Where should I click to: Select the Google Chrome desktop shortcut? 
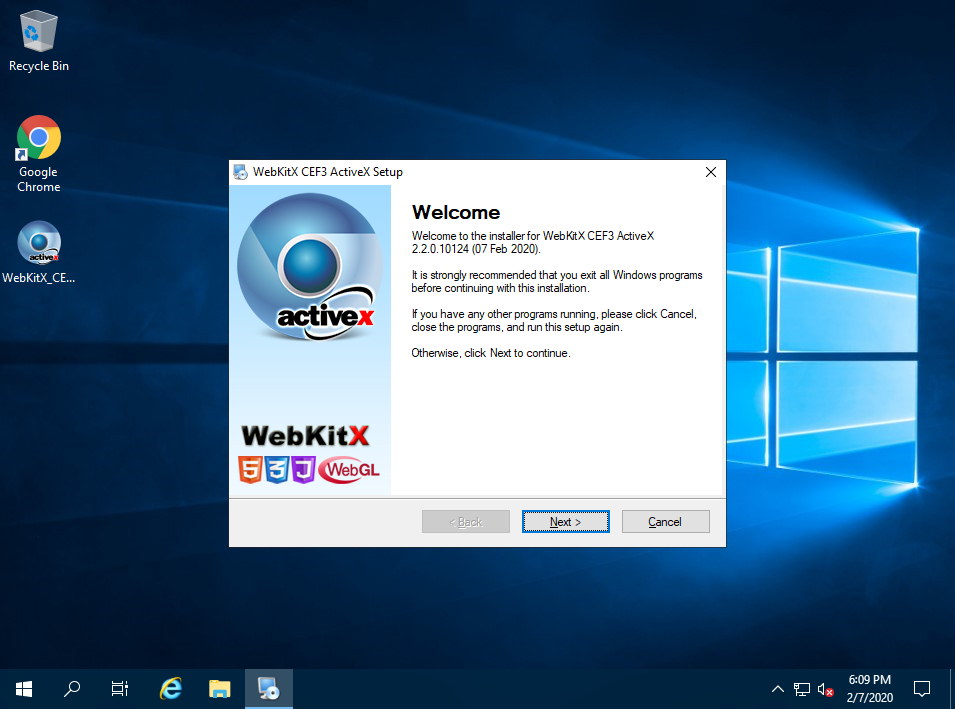click(38, 154)
